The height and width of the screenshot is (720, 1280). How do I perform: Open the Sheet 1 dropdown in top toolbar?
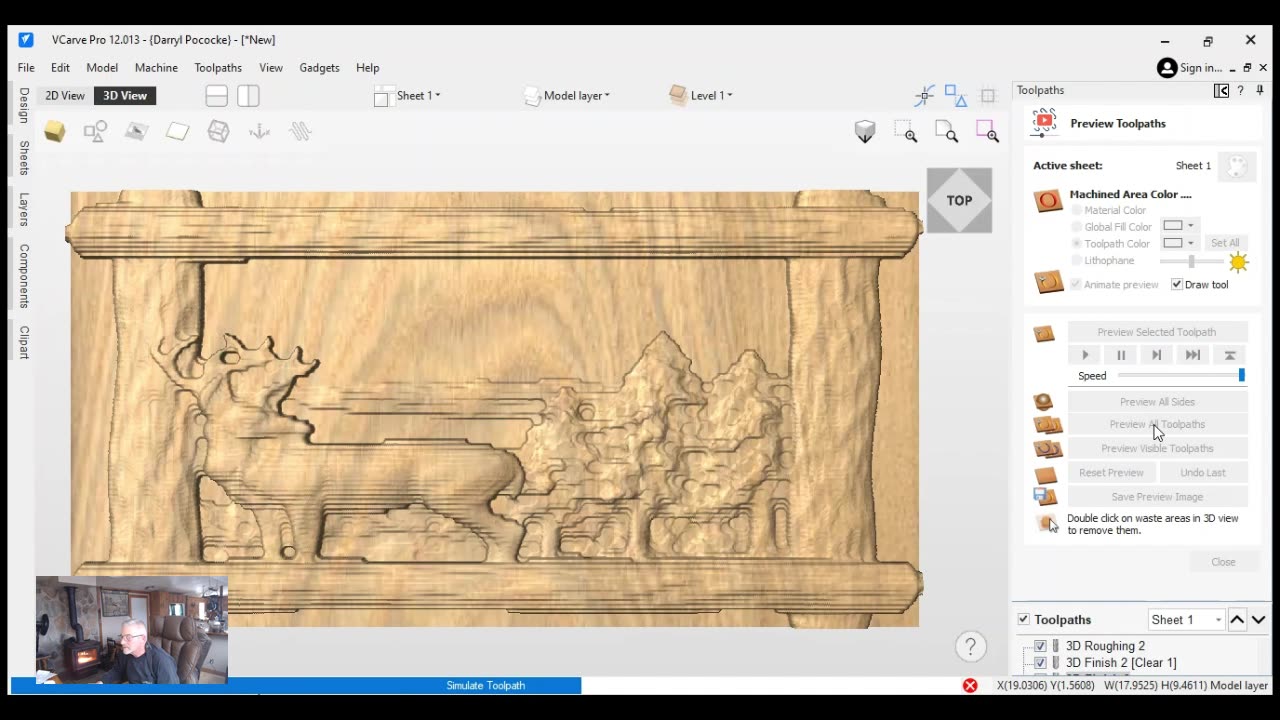click(x=407, y=96)
